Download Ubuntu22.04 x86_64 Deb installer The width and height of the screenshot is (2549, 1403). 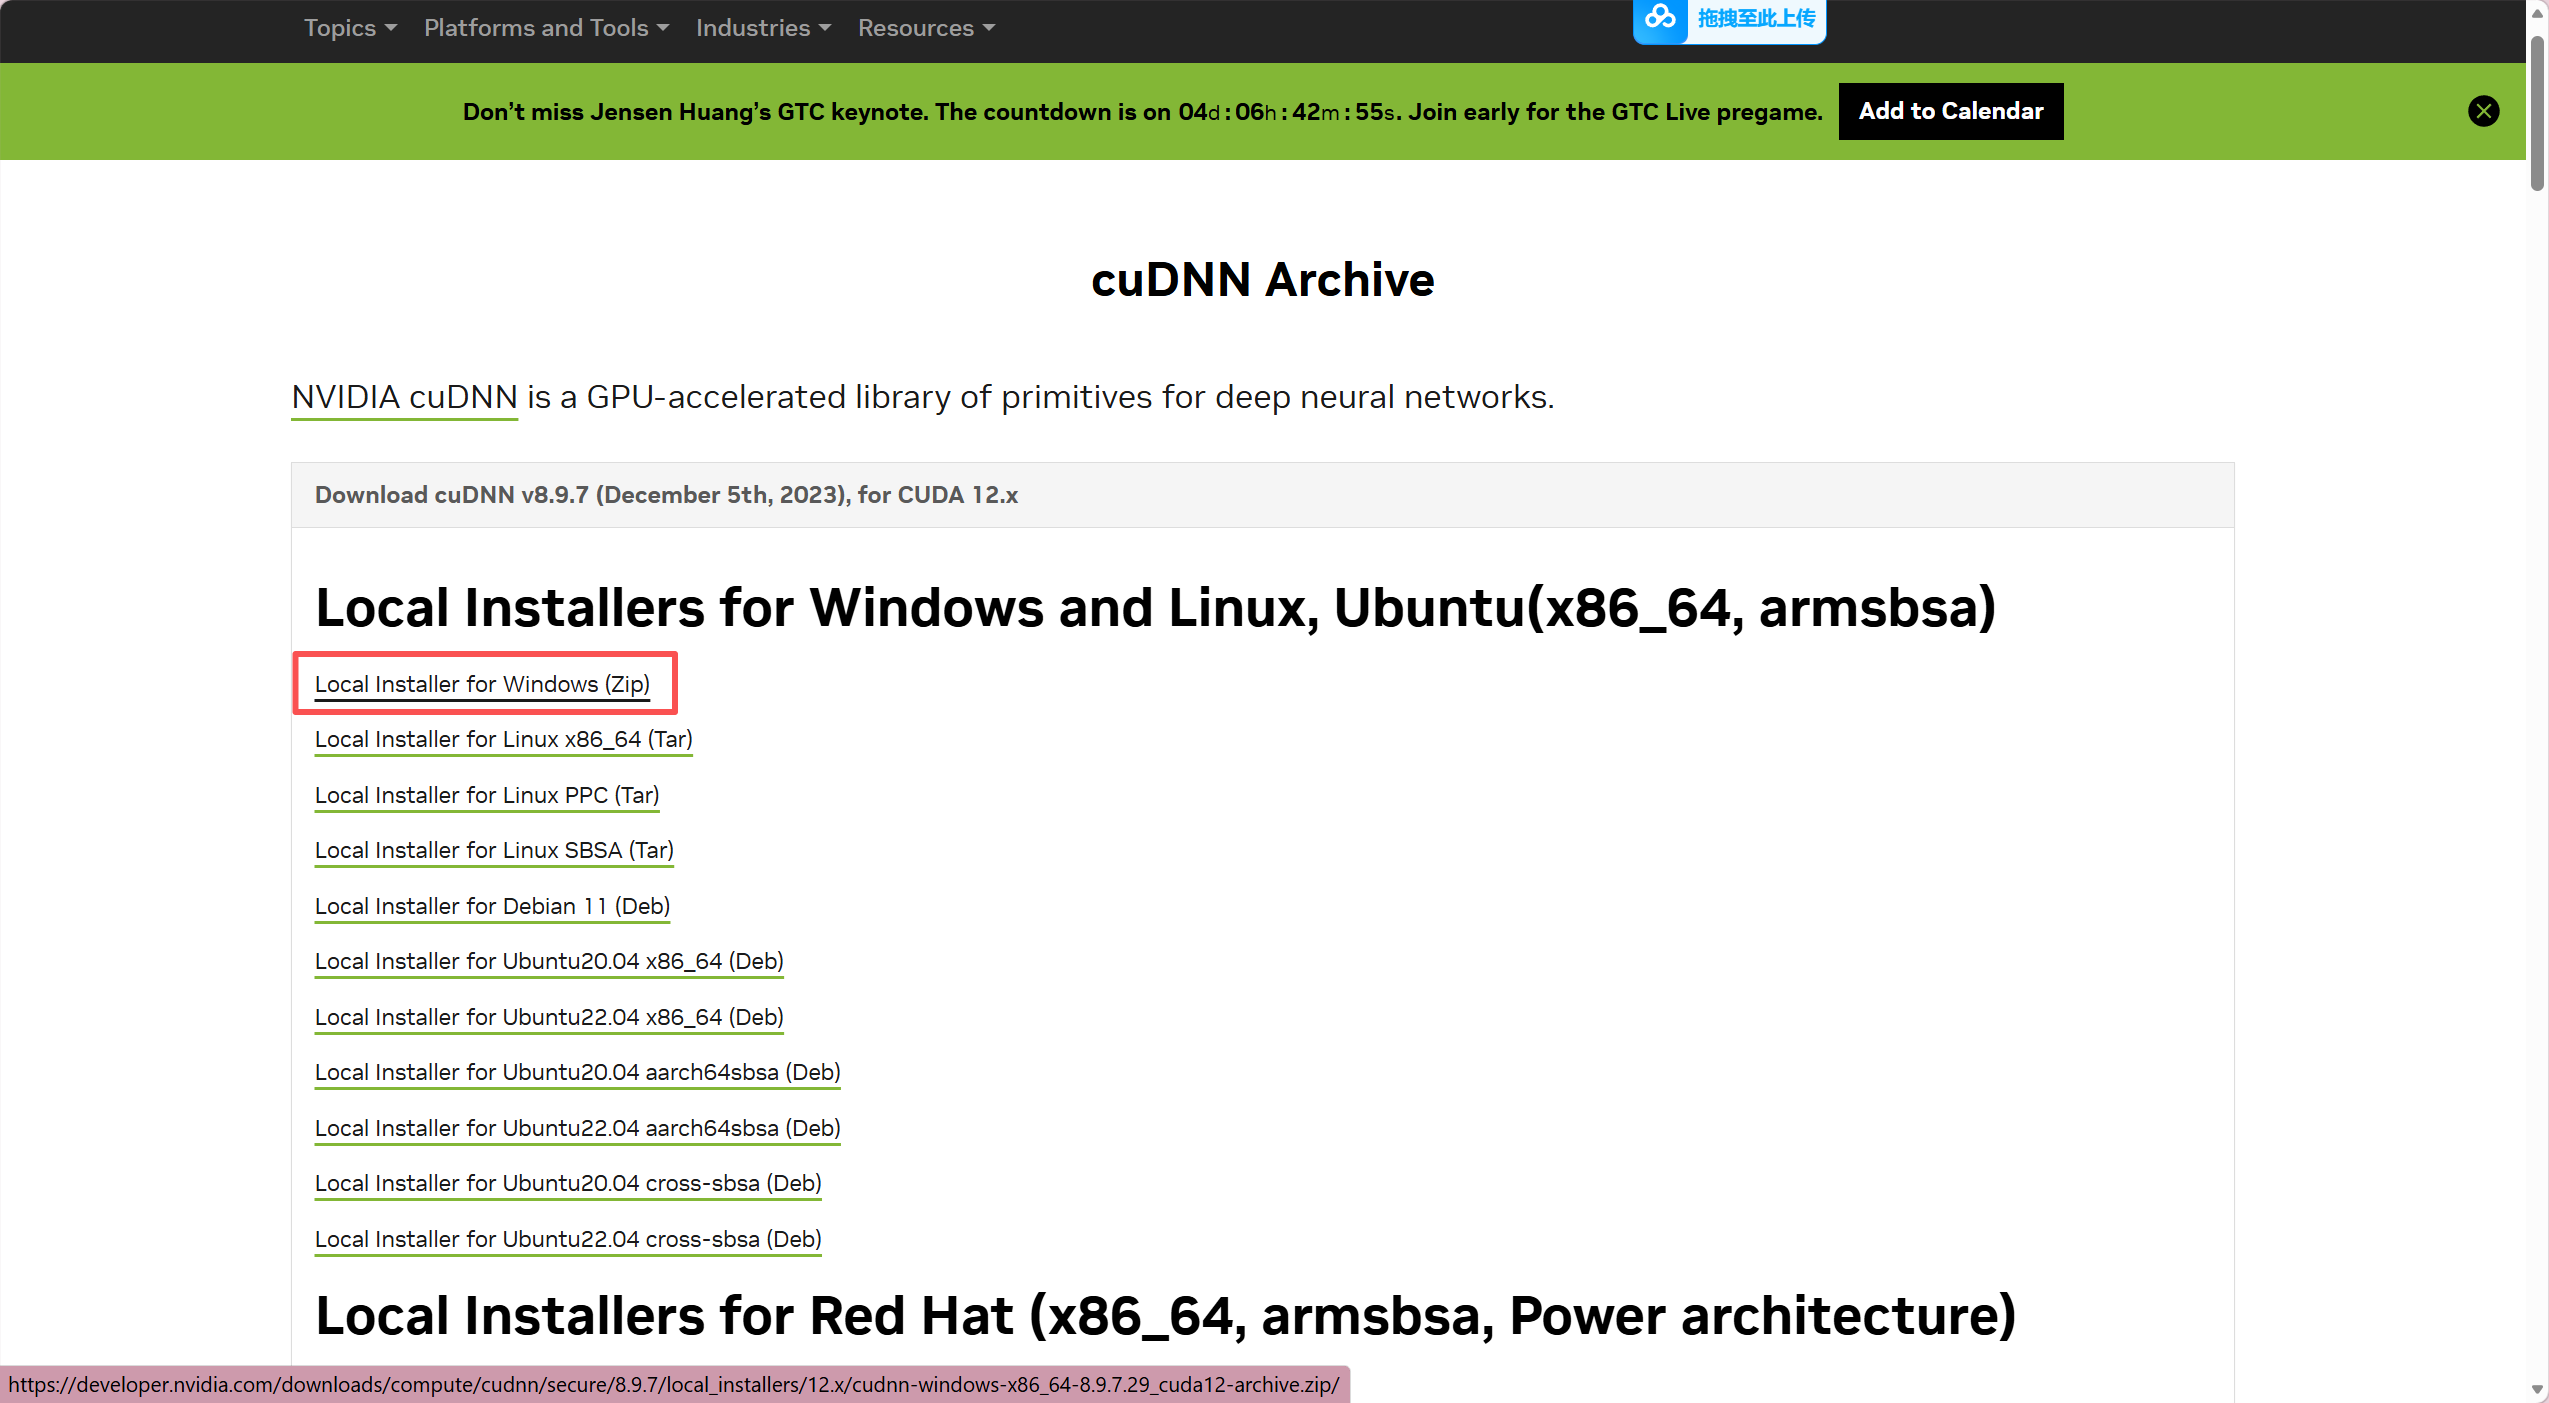pyautogui.click(x=549, y=1017)
